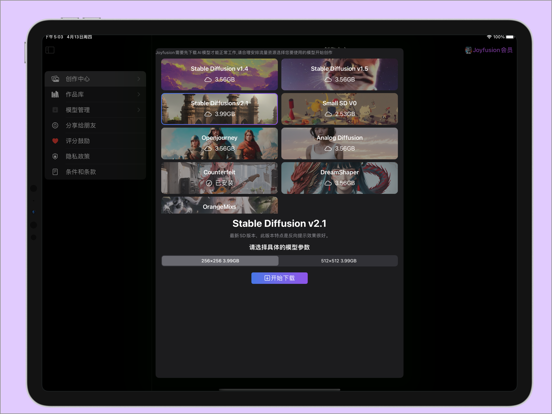Select the Stable Diffusion v1.5 cat card
Image resolution: width=552 pixels, height=414 pixels.
(x=339, y=74)
